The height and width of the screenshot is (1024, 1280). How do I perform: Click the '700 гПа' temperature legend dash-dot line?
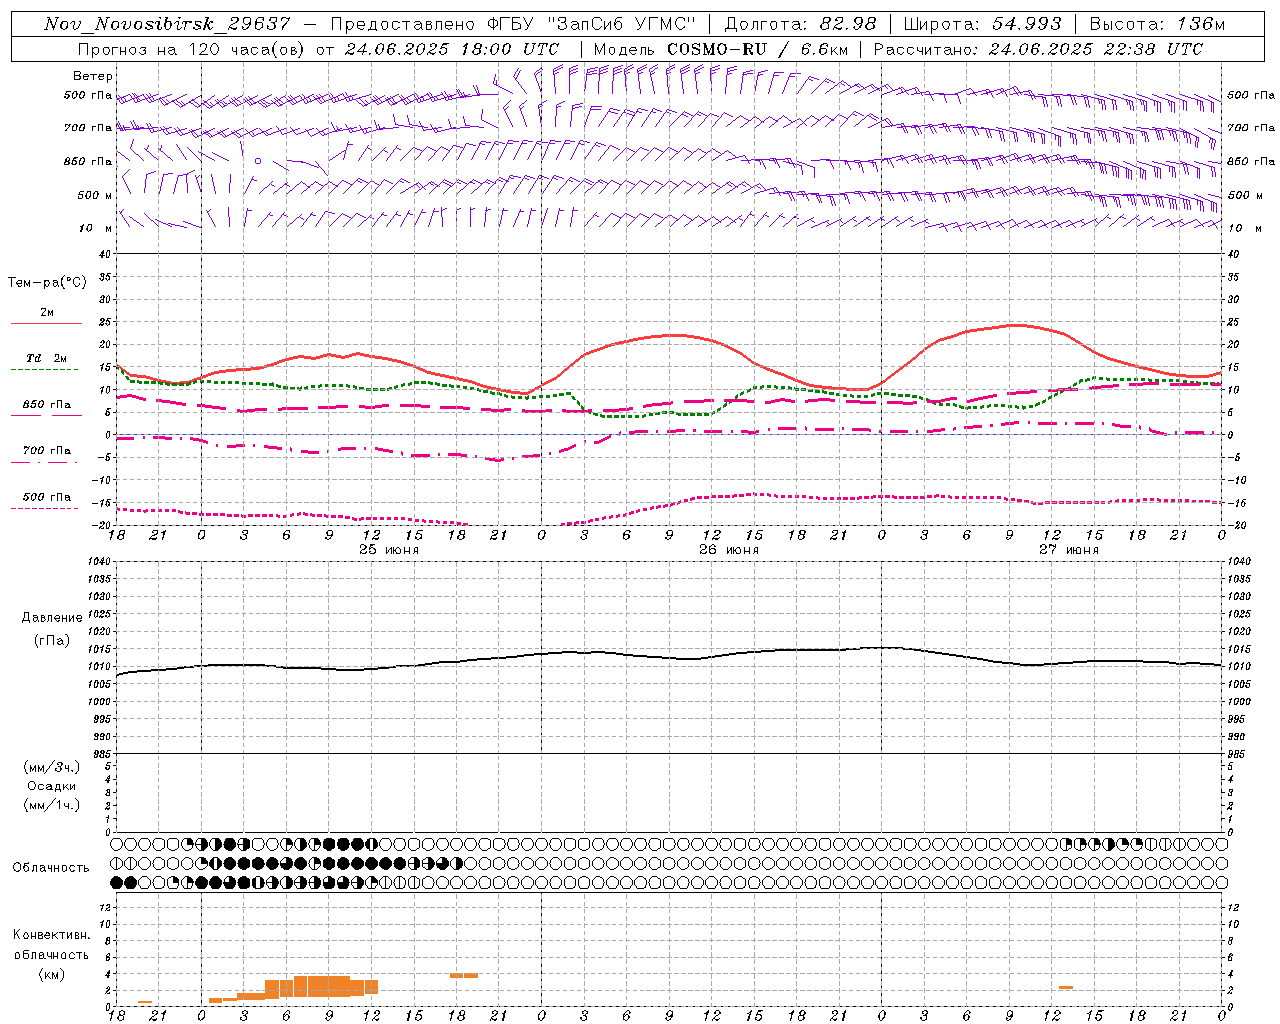pyautogui.click(x=45, y=462)
